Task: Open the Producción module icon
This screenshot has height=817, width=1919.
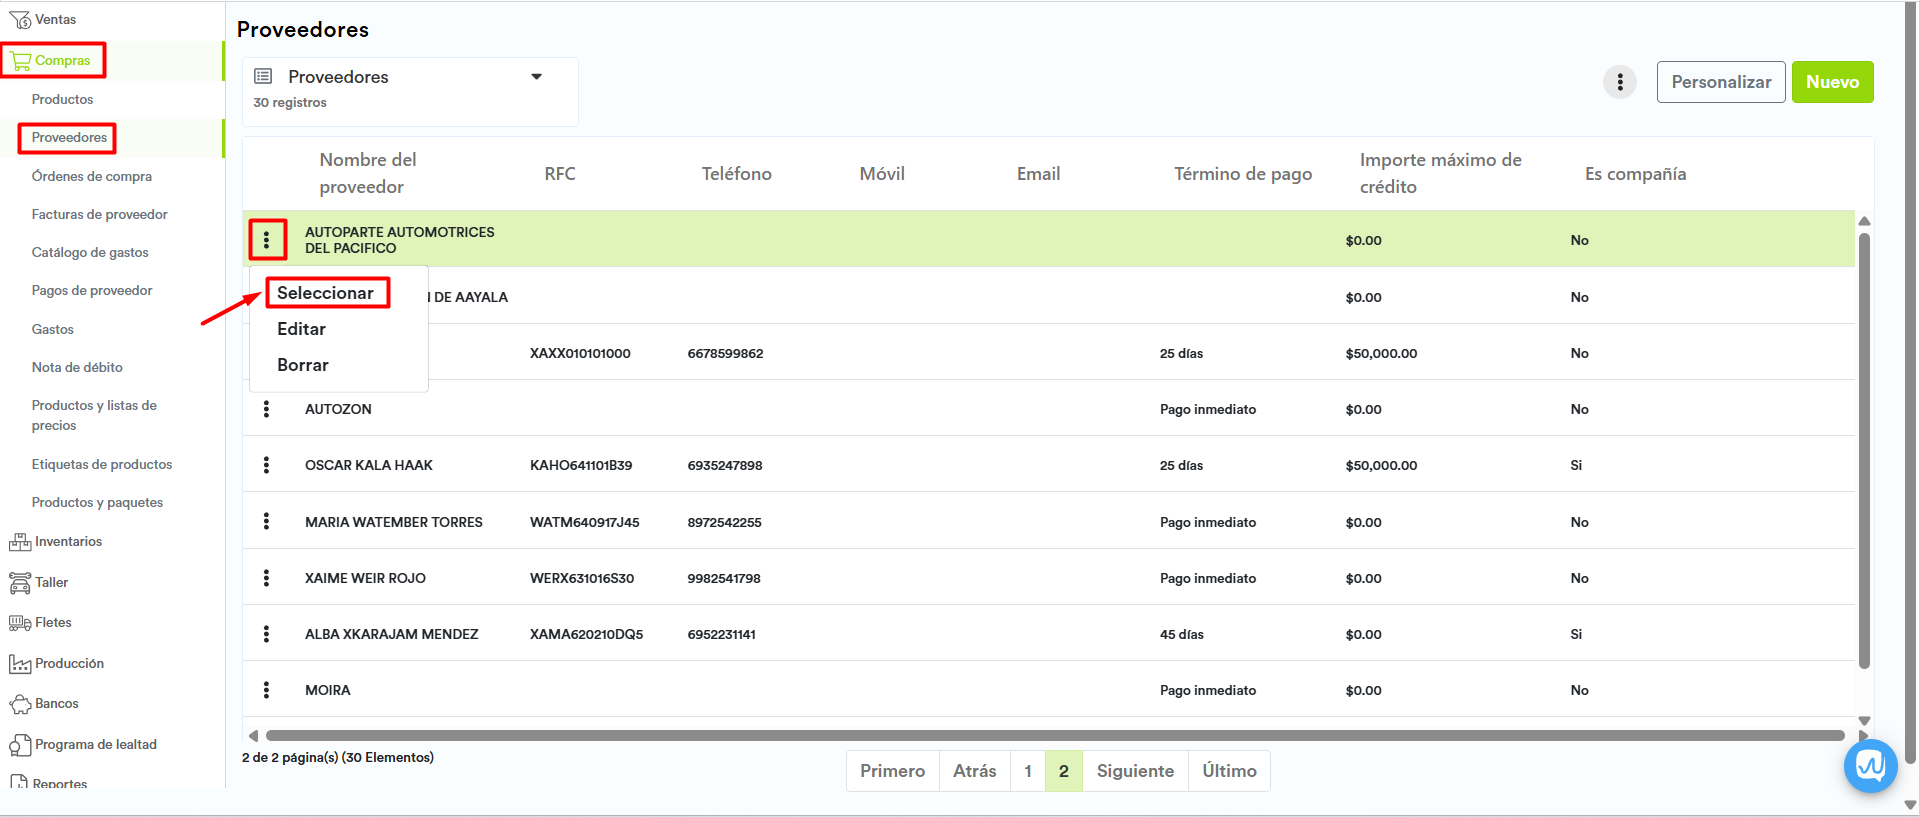Action: point(19,664)
